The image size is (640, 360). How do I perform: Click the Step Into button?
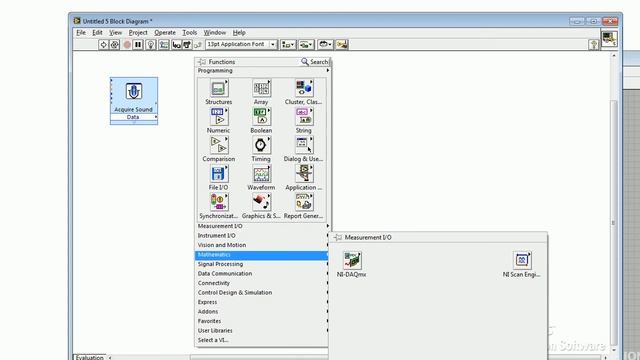click(x=177, y=44)
